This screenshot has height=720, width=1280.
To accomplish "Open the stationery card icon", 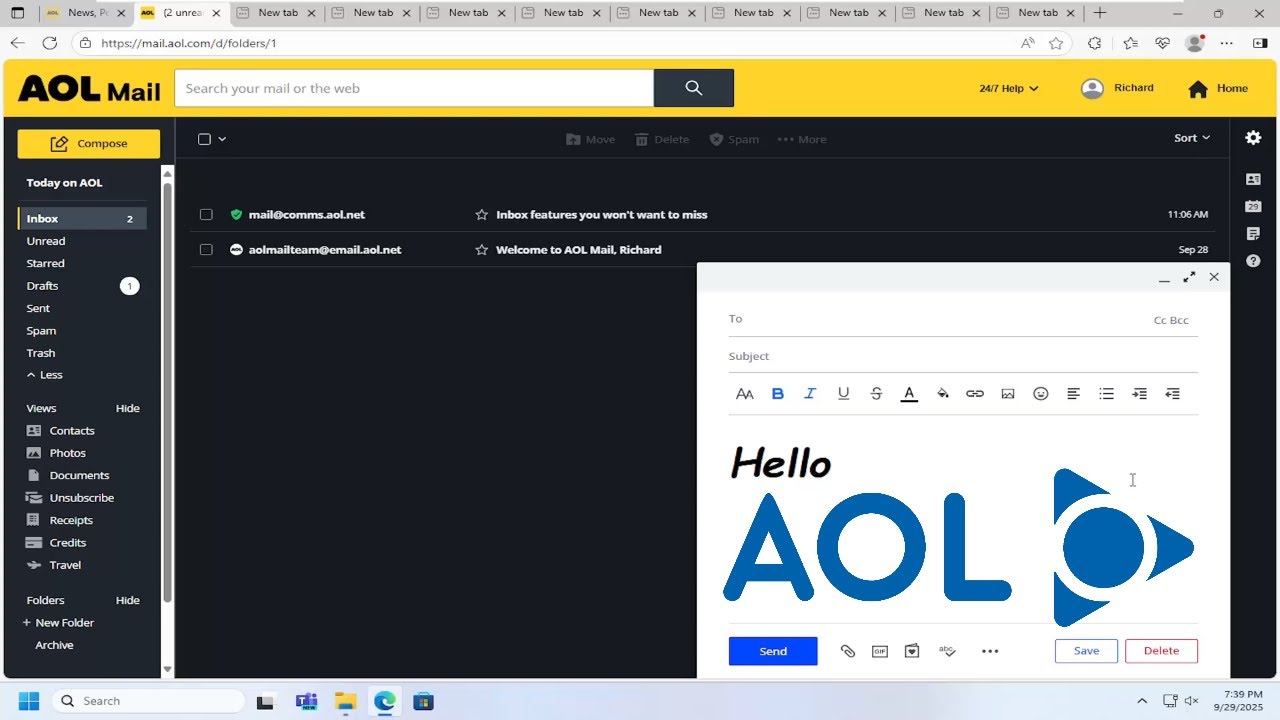I will 912,651.
